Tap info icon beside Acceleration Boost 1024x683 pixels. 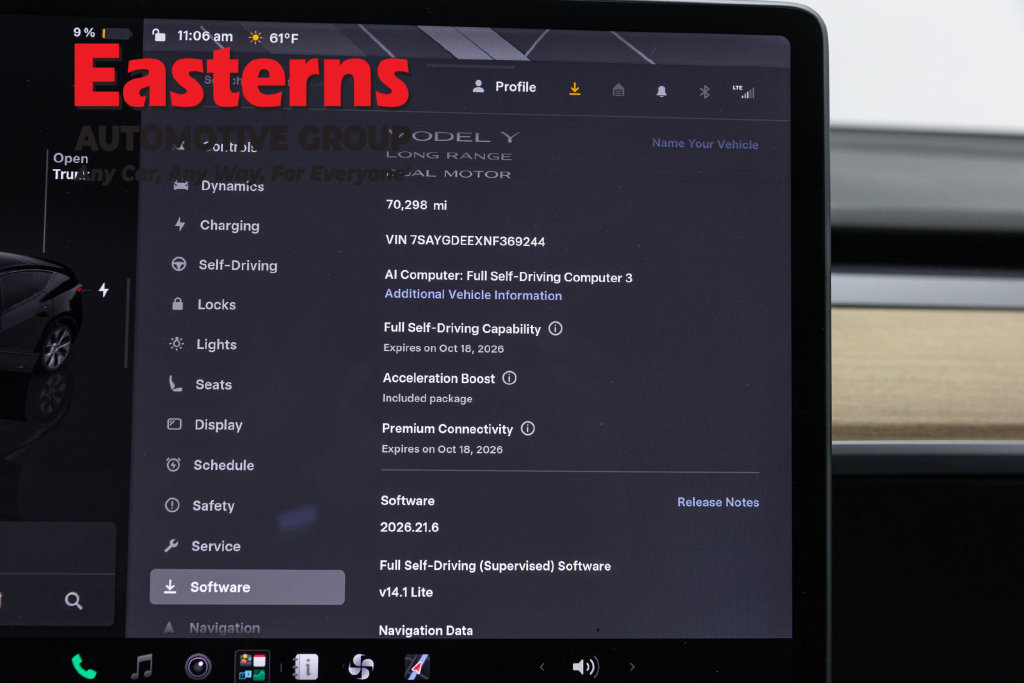tap(509, 378)
